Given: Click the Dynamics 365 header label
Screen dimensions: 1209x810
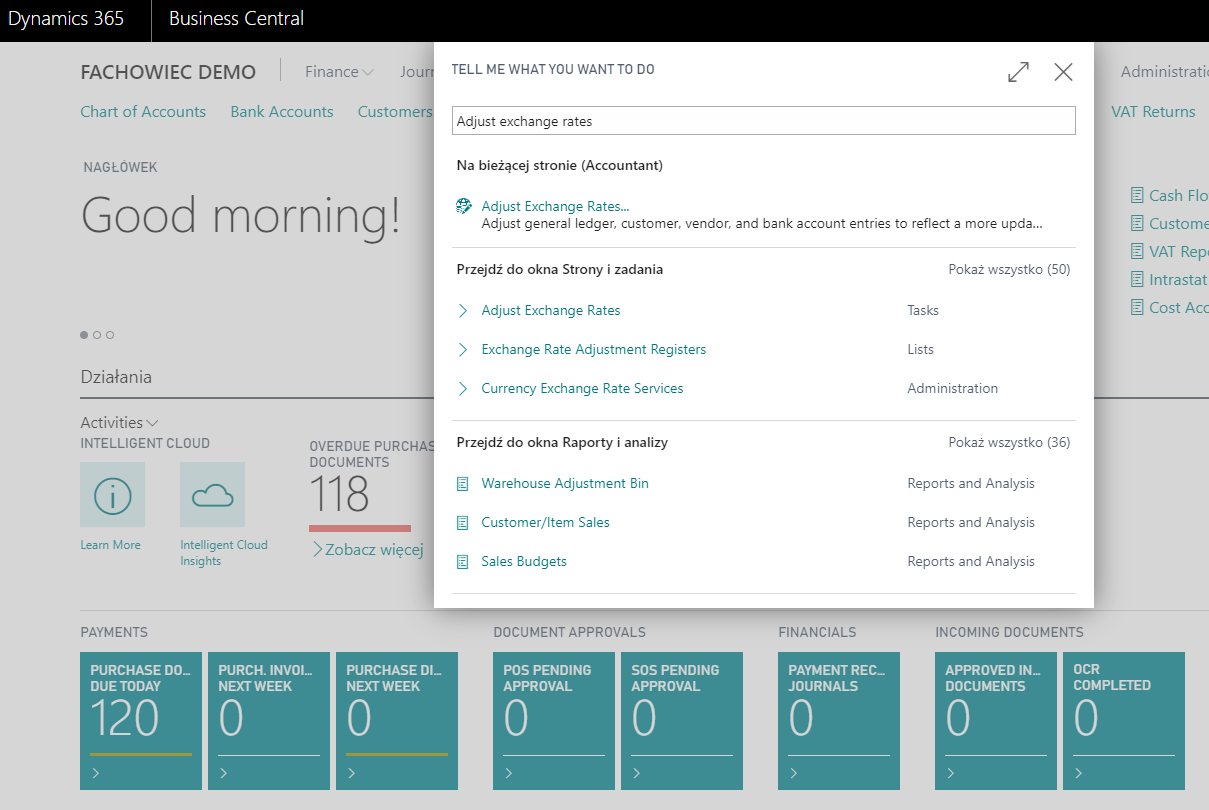Looking at the screenshot, I should pyautogui.click(x=66, y=19).
